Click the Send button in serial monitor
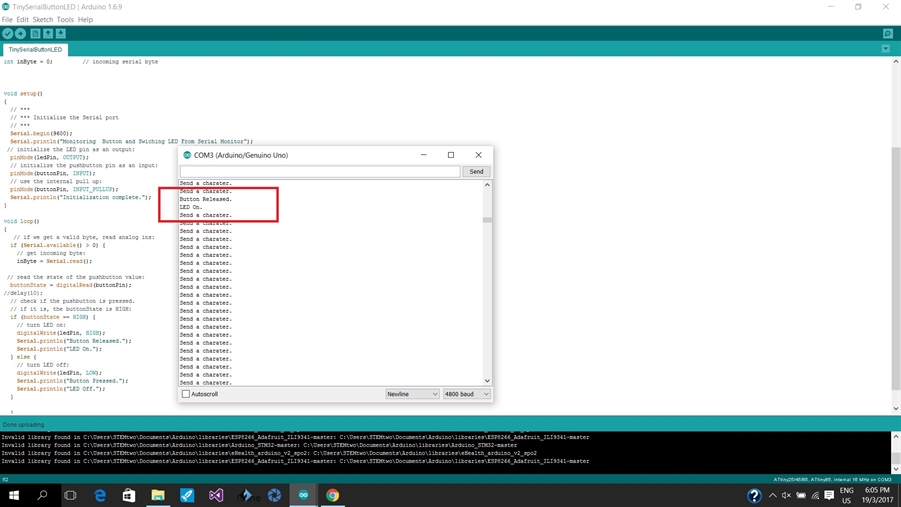 click(x=476, y=171)
